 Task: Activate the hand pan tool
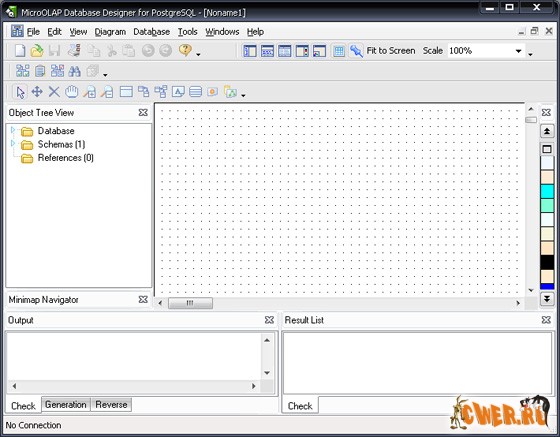(71, 92)
